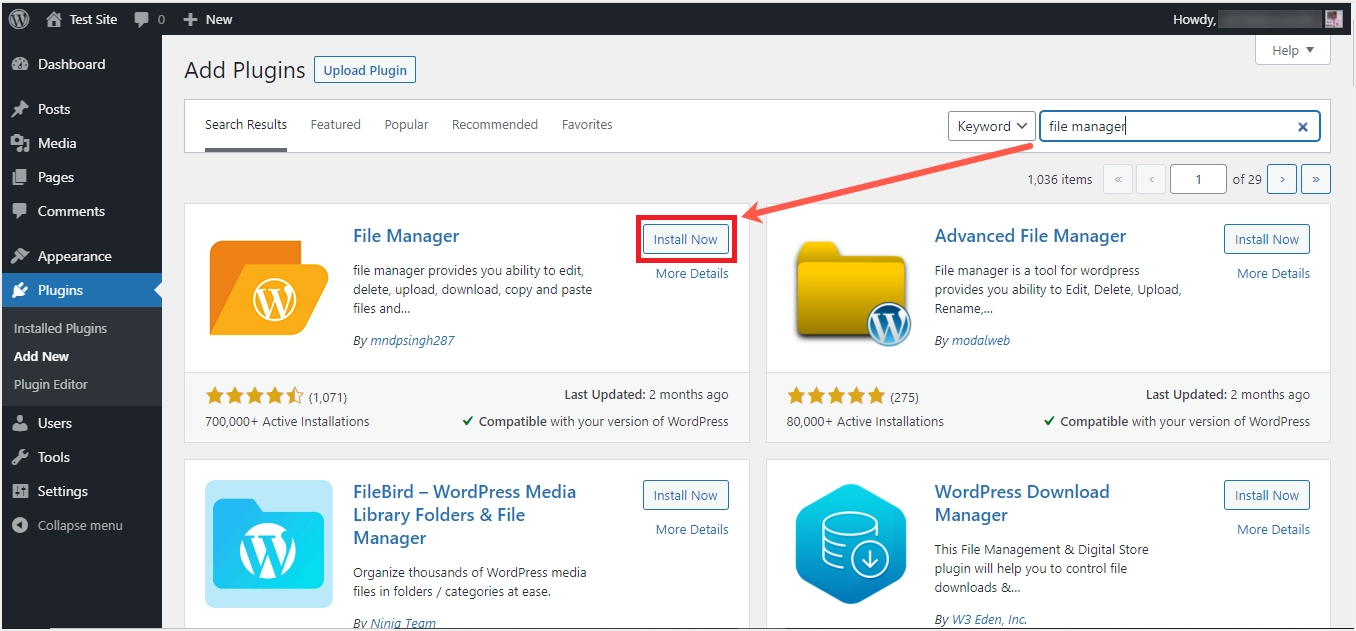Open author modalweb link
Image resolution: width=1356 pixels, height=631 pixels.
point(980,340)
